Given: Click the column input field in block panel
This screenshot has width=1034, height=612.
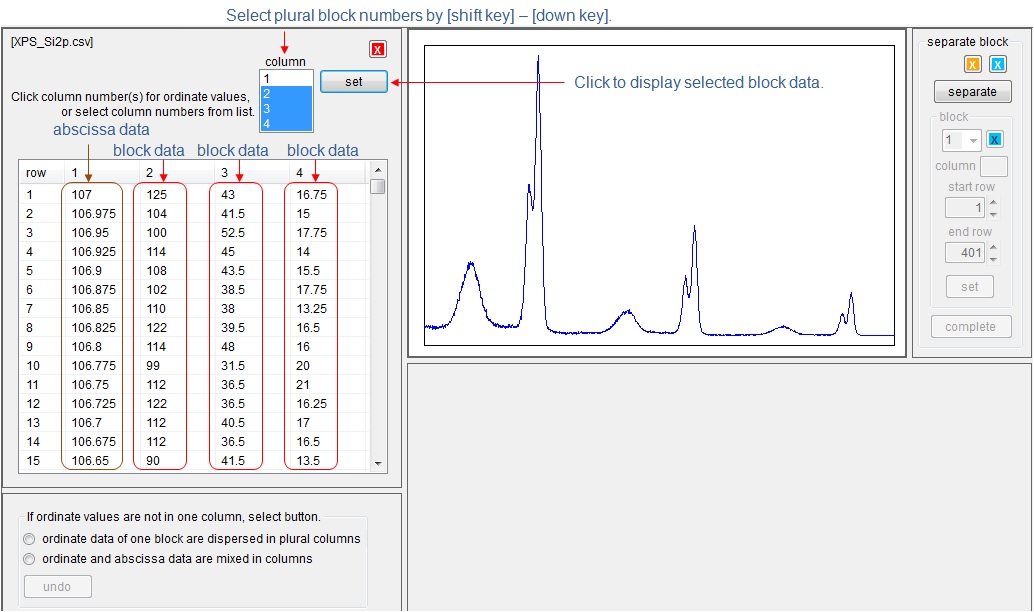Looking at the screenshot, I should pos(993,167).
